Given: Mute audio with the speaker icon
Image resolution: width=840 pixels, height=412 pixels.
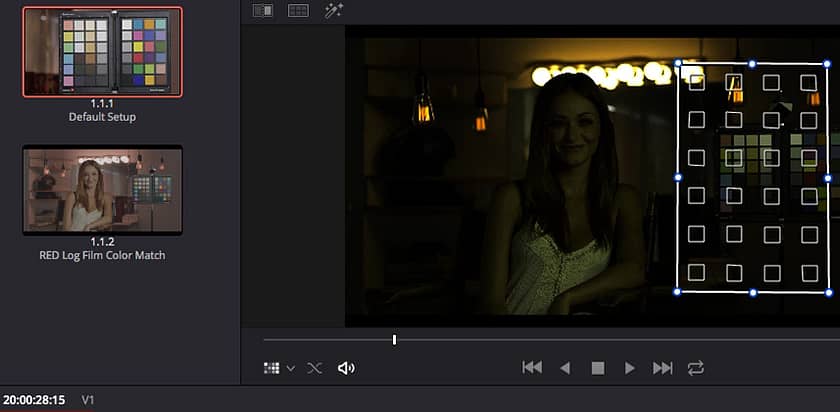Looking at the screenshot, I should [x=347, y=368].
